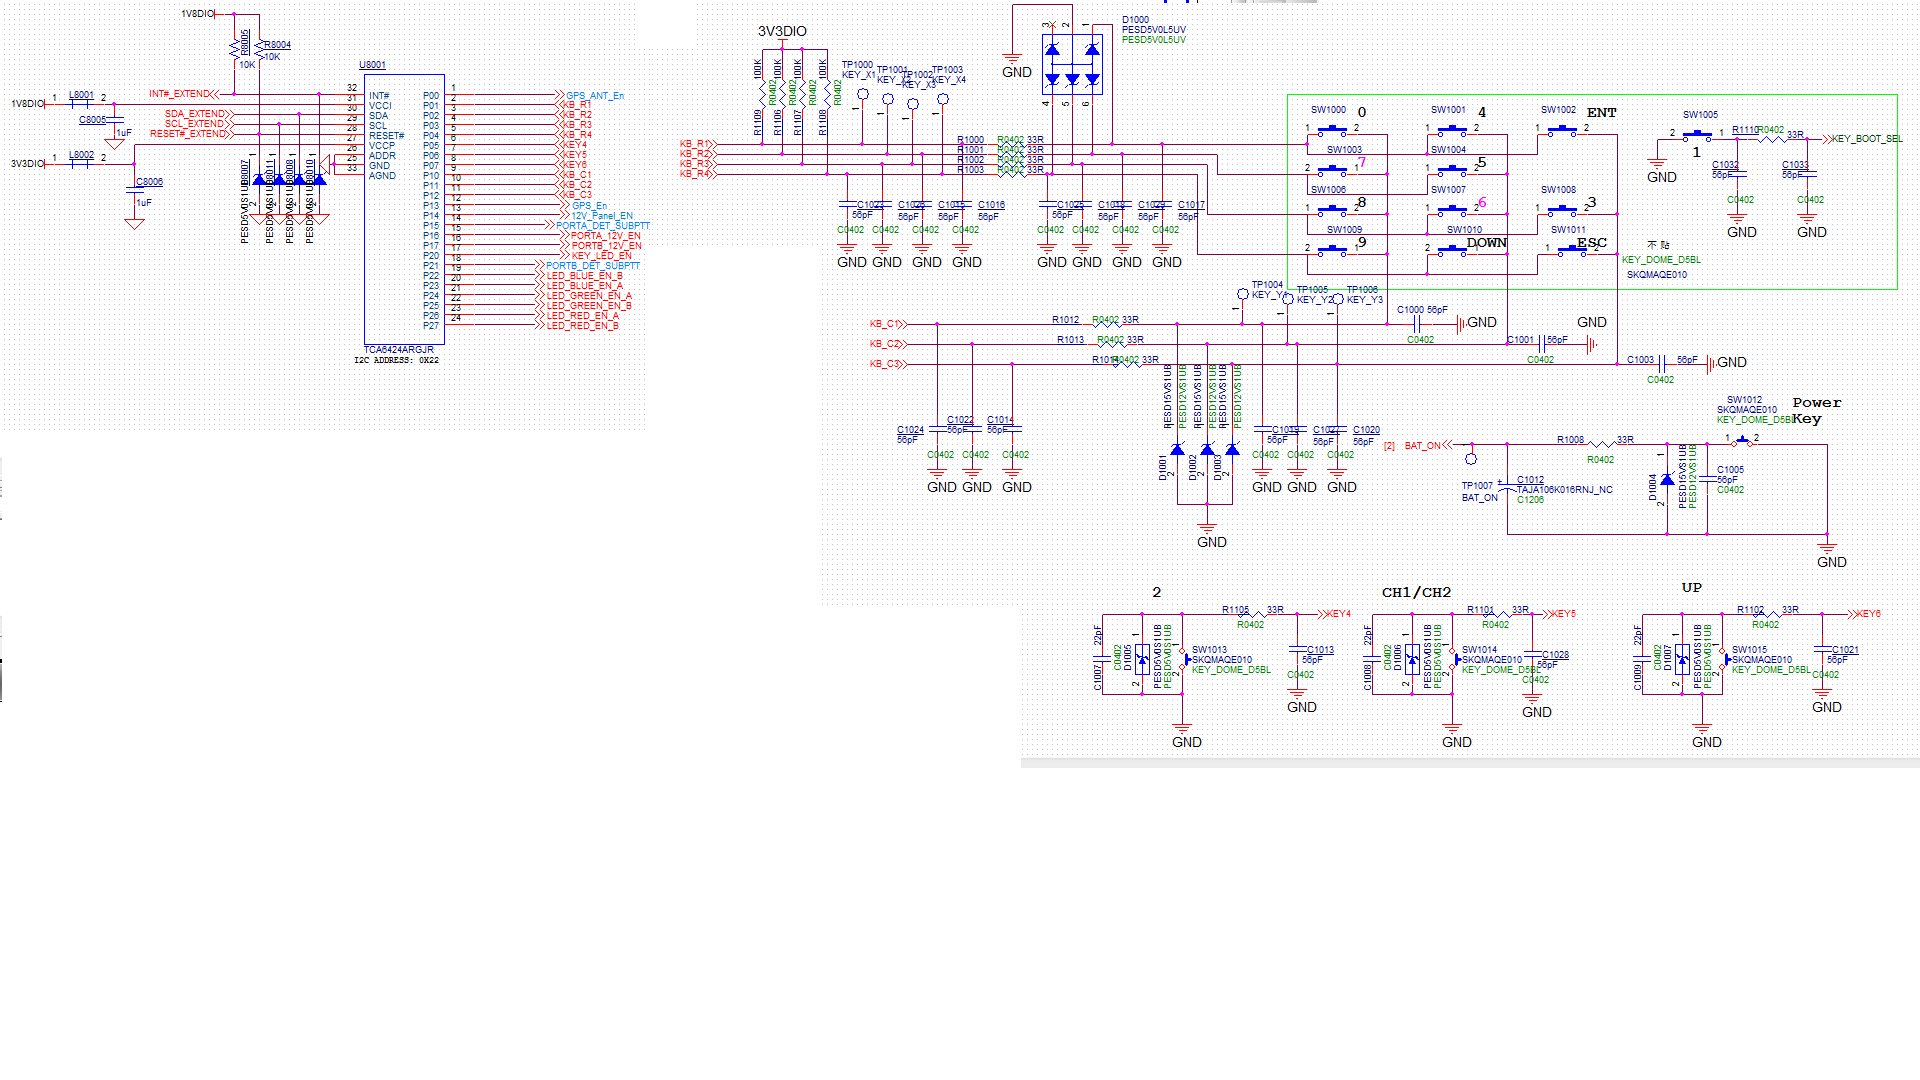Select the U8001 reference designator label
Image resolution: width=1920 pixels, height=1080 pixels.
pyautogui.click(x=372, y=65)
